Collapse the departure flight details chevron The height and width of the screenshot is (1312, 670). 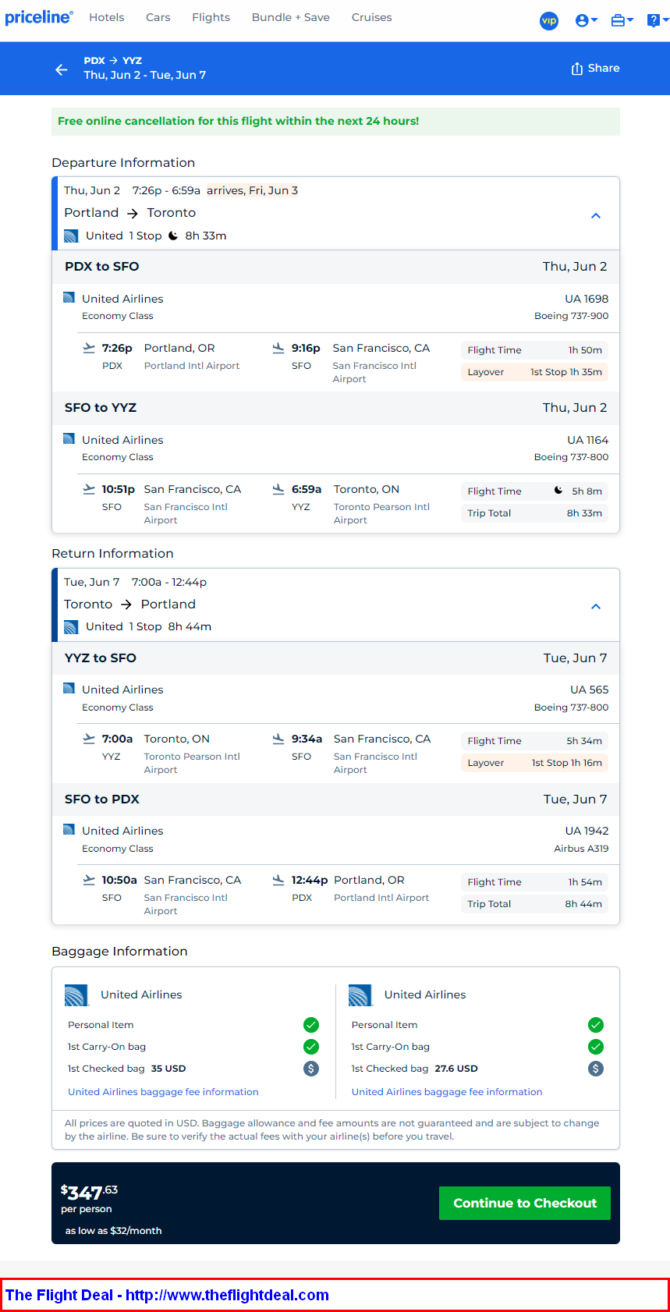(x=595, y=215)
